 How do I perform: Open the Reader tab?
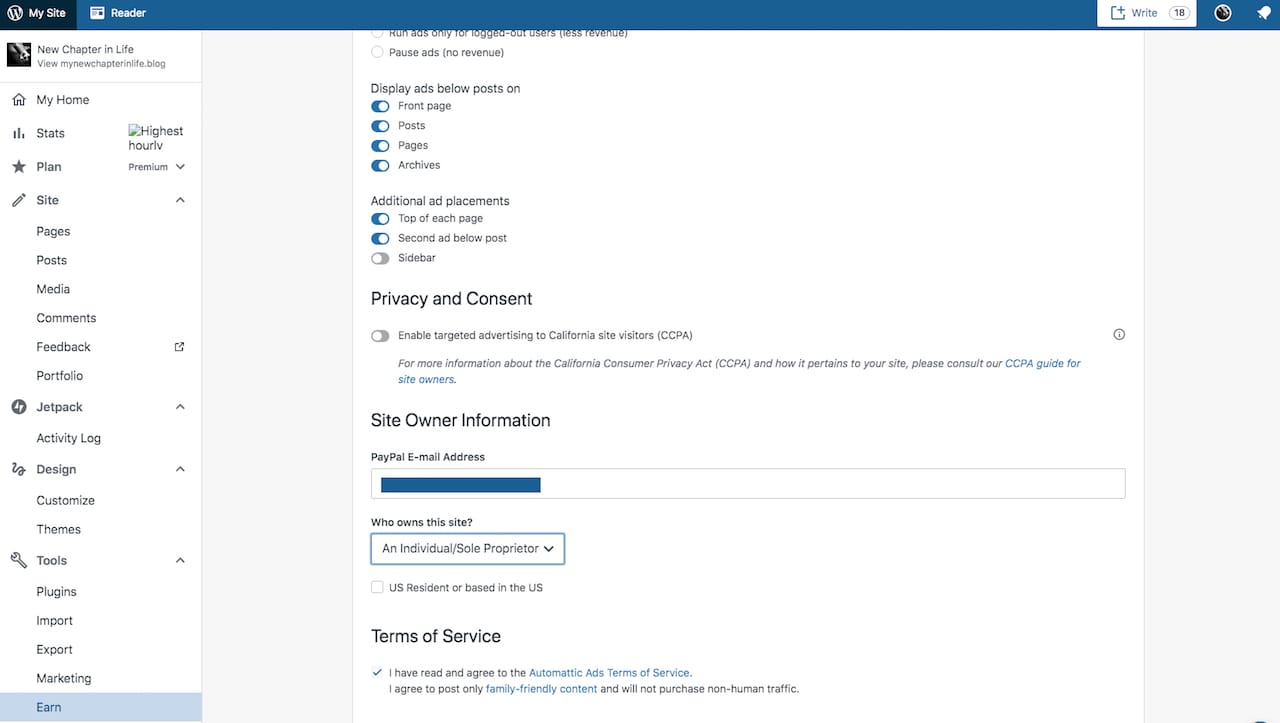click(118, 13)
